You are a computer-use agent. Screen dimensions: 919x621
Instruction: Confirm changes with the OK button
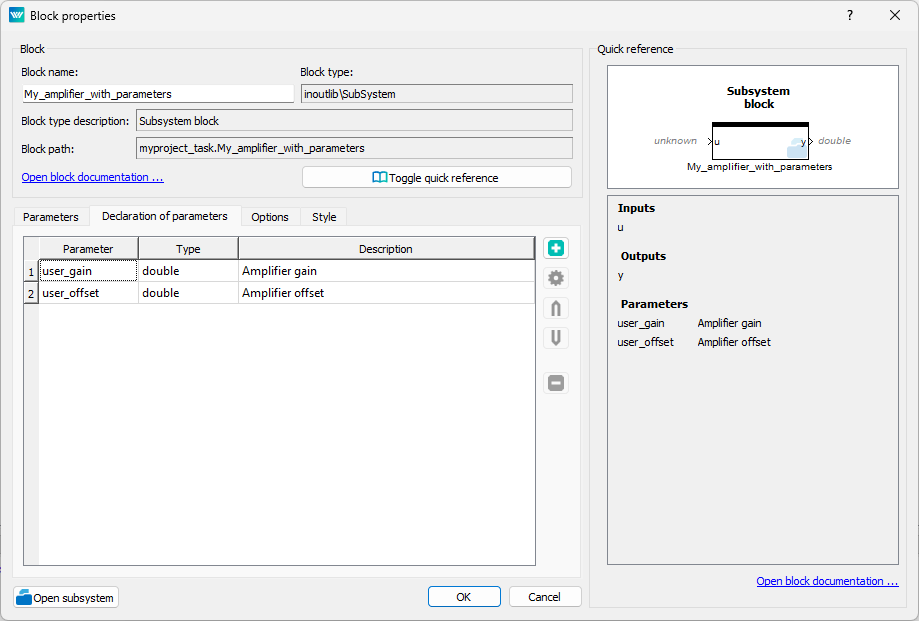[x=464, y=597]
